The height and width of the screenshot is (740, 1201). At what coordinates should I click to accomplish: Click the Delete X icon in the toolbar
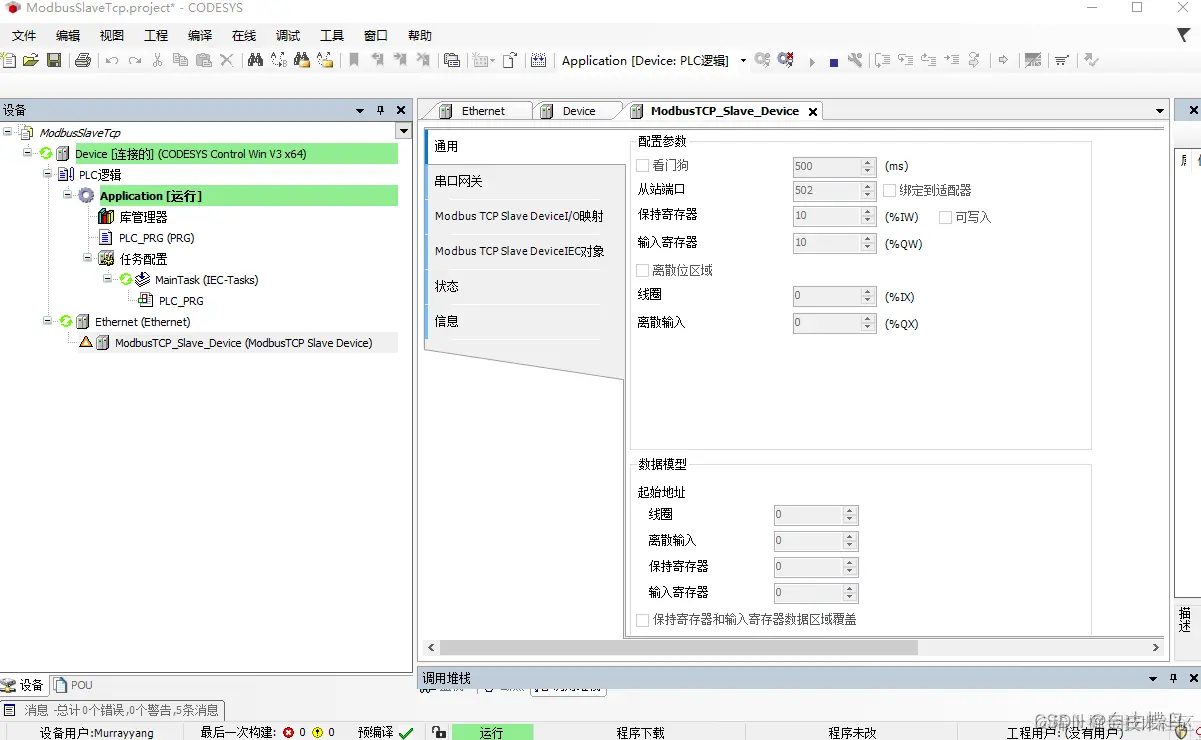[226, 60]
